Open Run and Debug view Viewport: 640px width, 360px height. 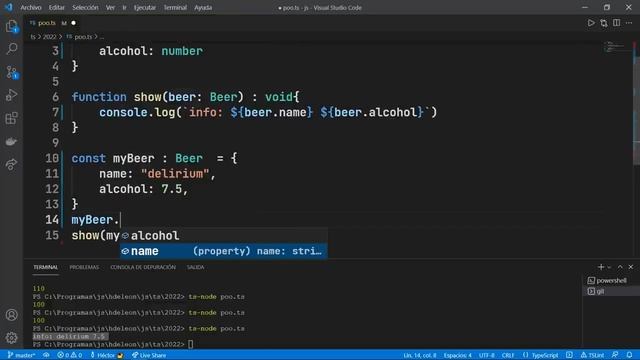[x=11, y=95]
